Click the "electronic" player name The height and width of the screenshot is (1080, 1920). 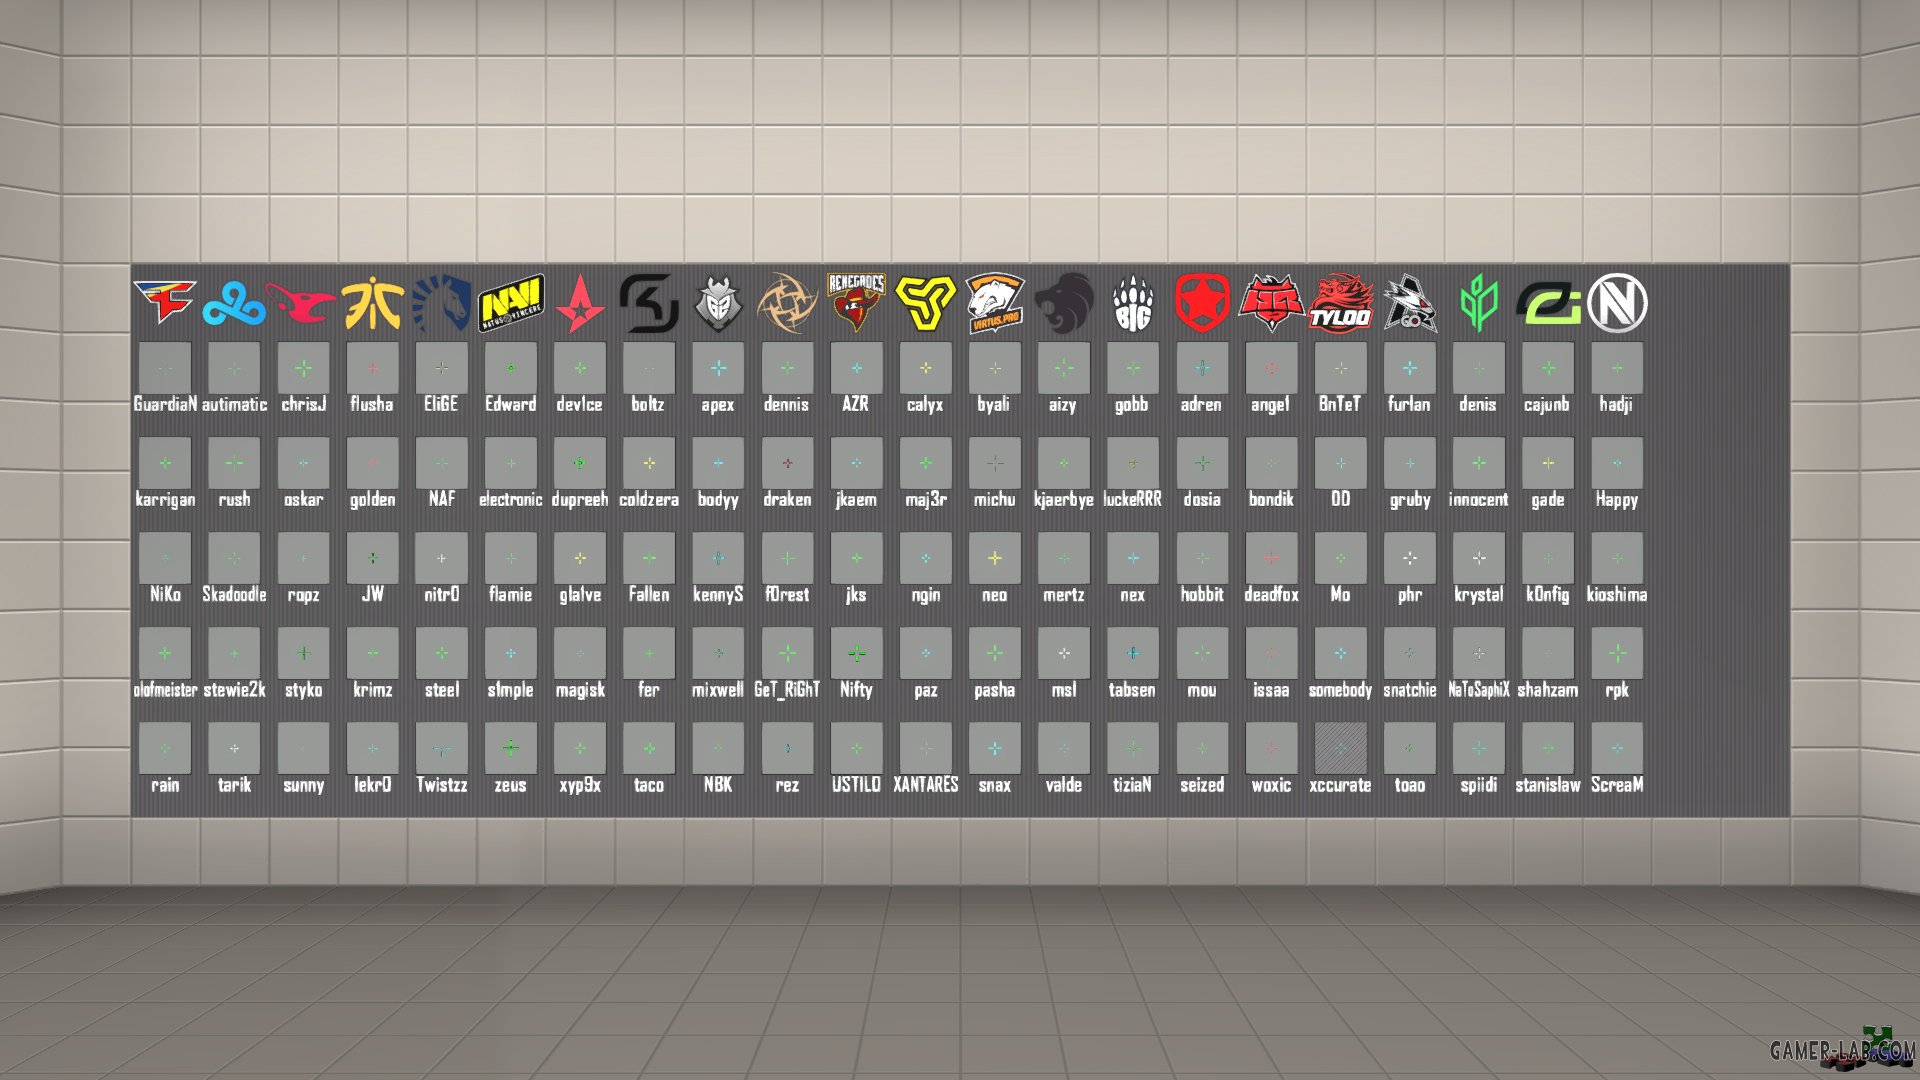coord(511,499)
